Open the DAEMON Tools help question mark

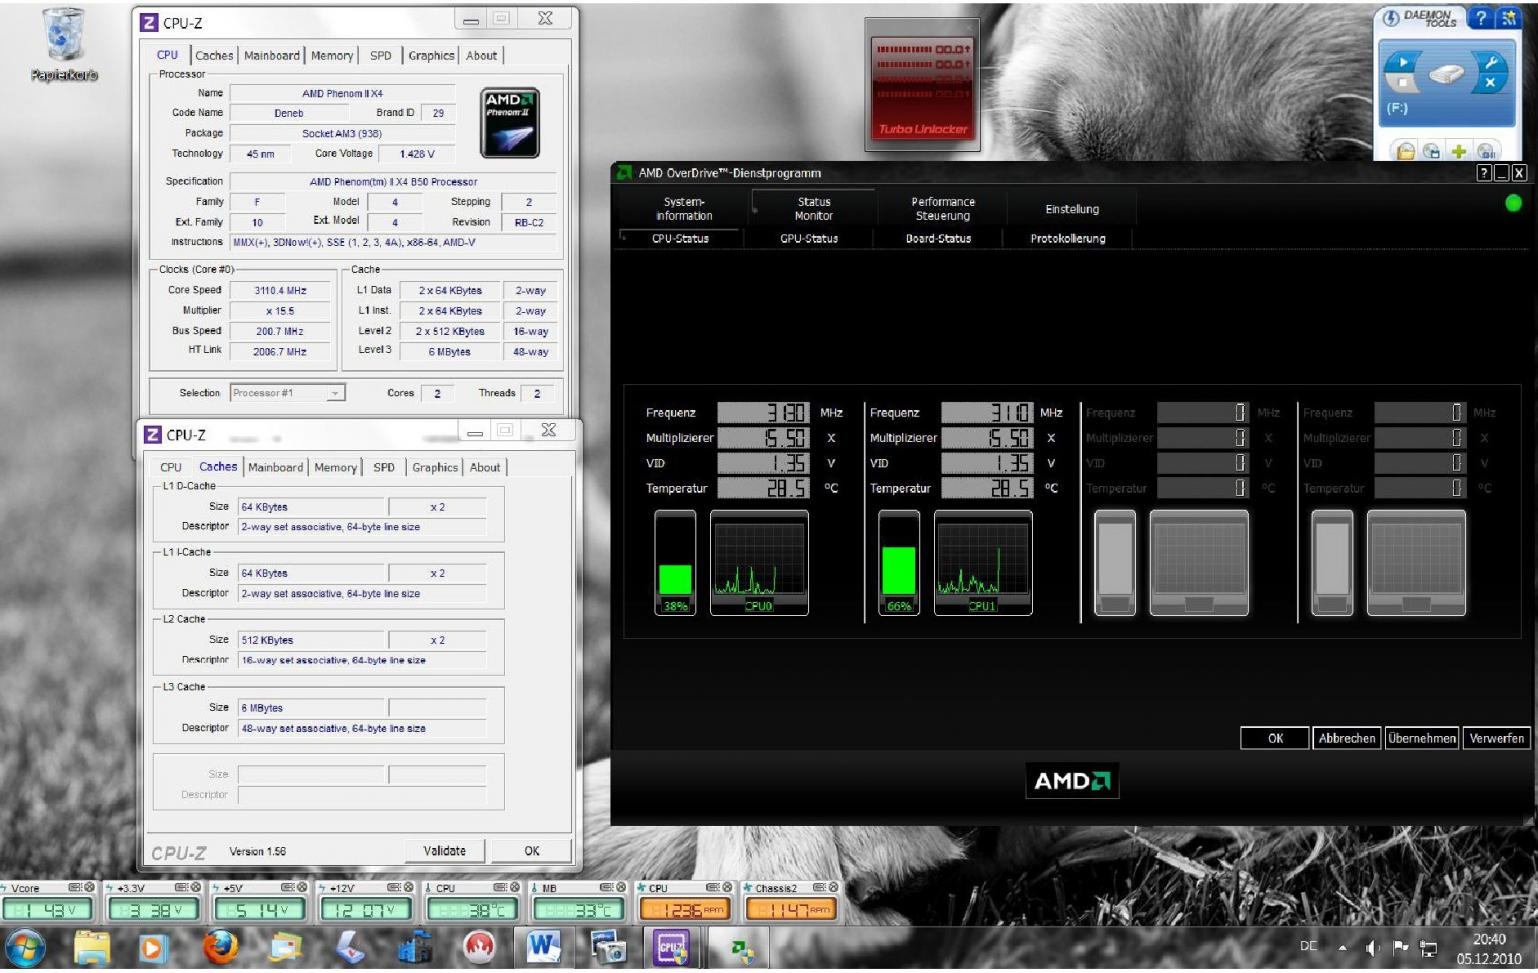pos(1483,18)
